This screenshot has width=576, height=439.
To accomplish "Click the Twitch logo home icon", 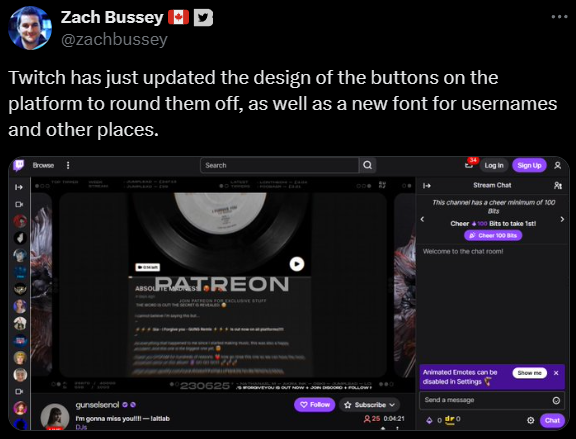I will (x=19, y=165).
